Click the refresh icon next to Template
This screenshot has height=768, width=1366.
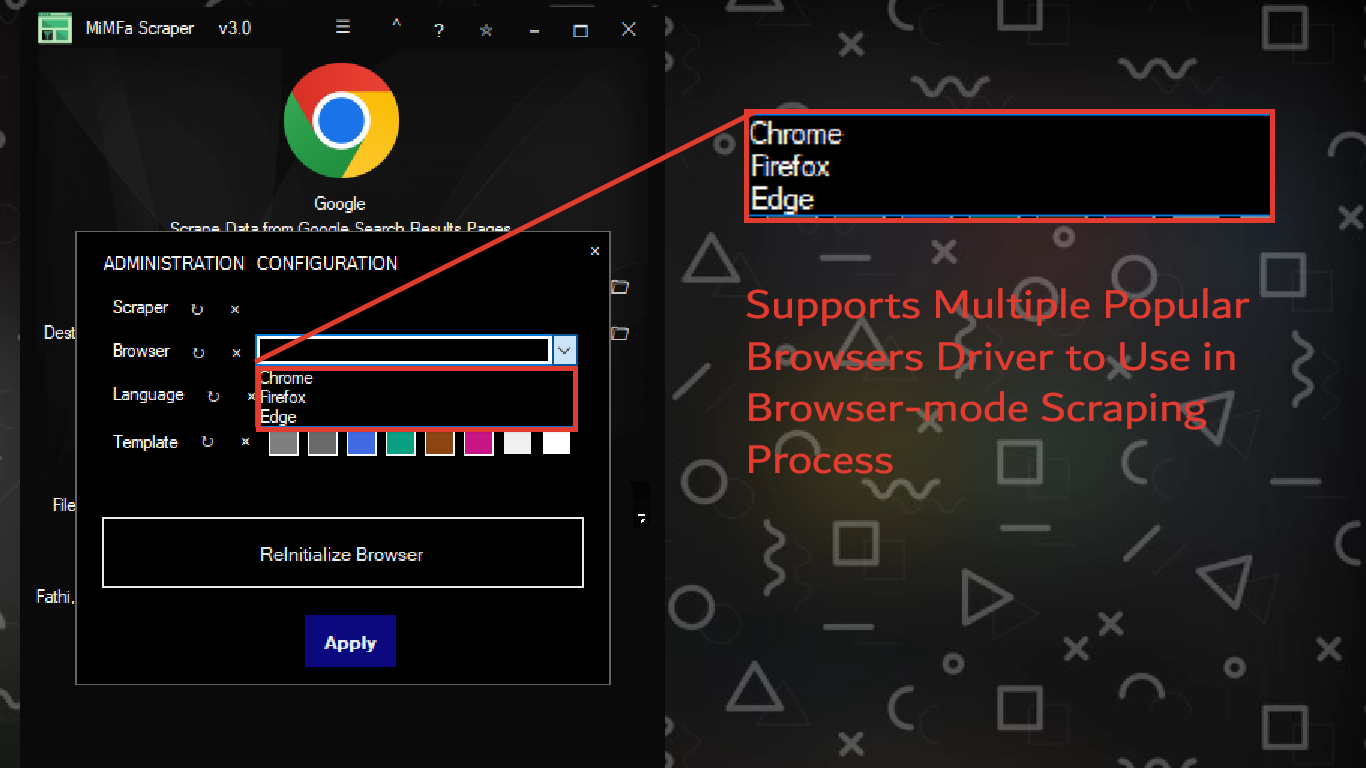click(x=207, y=442)
